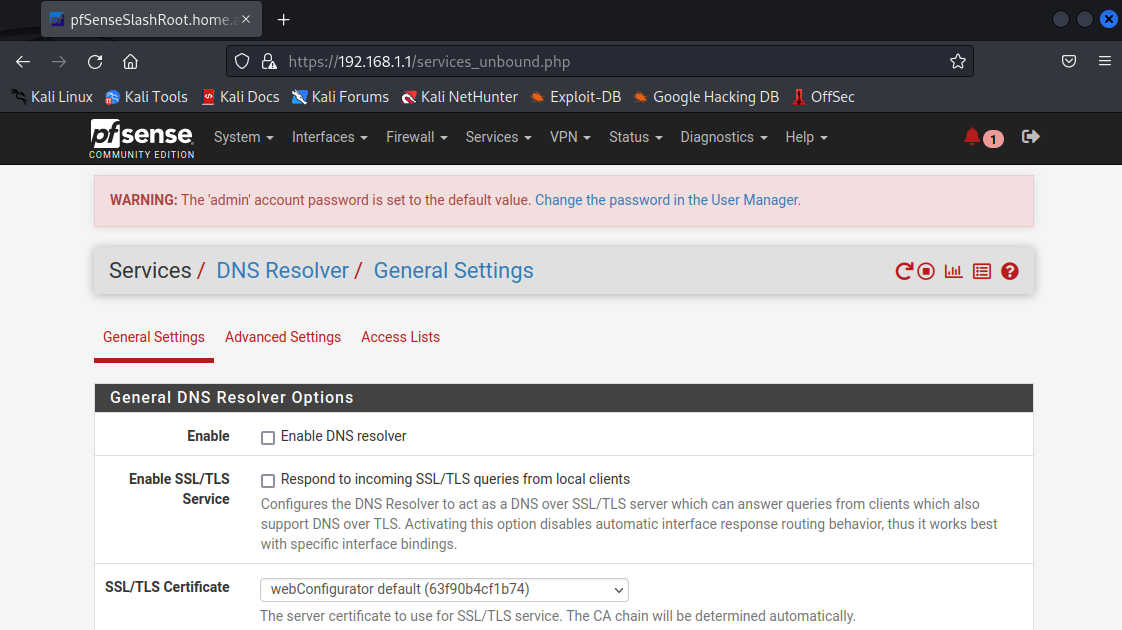This screenshot has height=630, width=1122.
Task: Click the stop service icon
Action: coord(926,271)
